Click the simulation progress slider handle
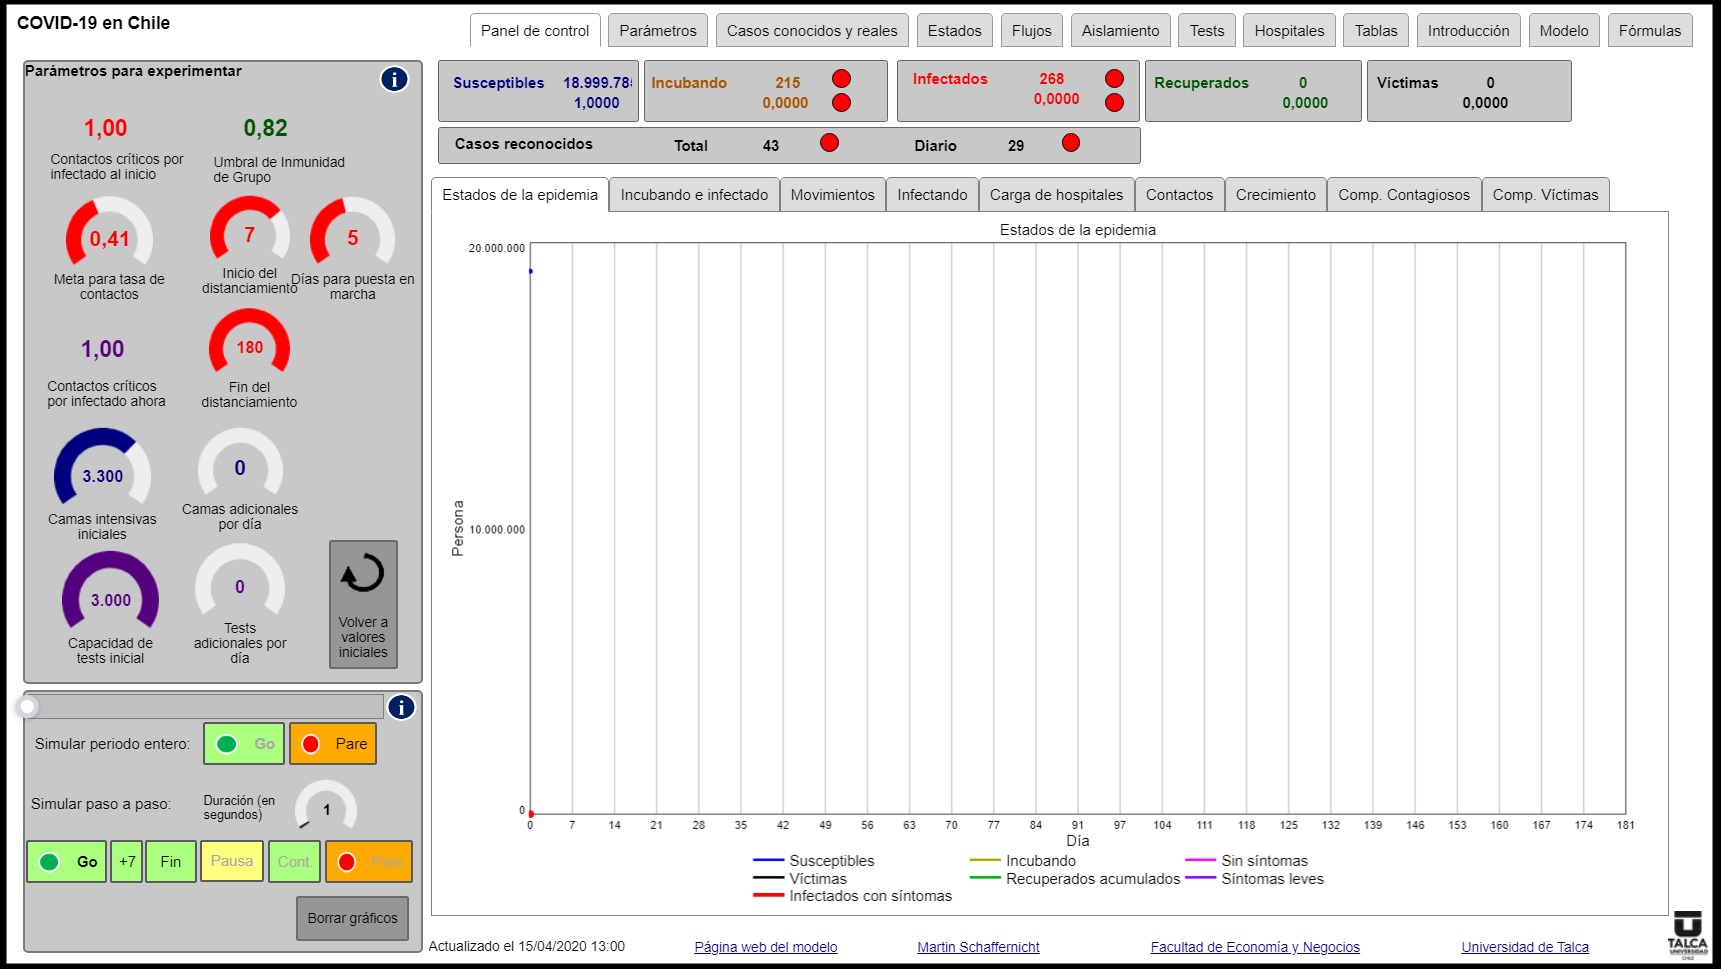The image size is (1721, 969). 27,707
